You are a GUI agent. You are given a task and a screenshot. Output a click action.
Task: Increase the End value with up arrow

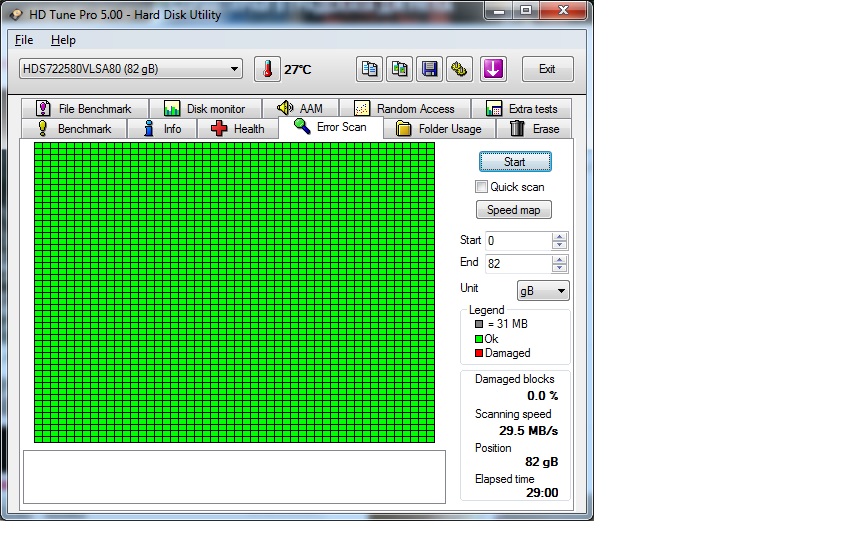click(x=559, y=260)
